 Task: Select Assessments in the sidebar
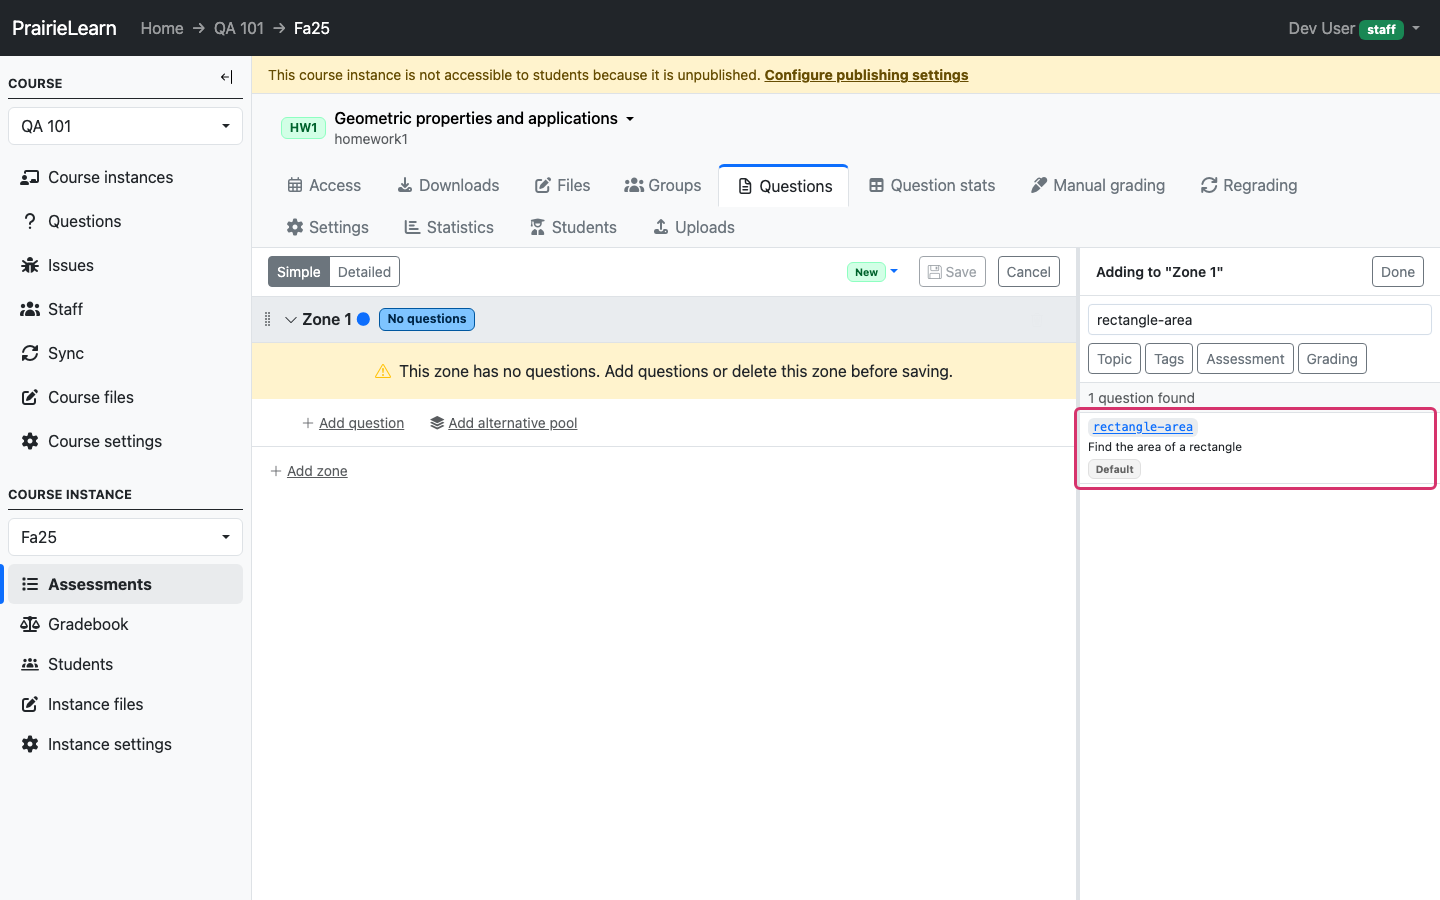[125, 584]
